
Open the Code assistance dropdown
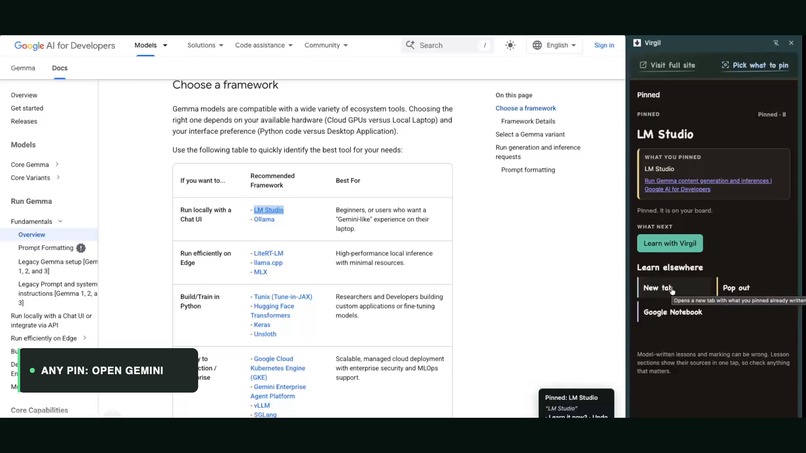264,45
